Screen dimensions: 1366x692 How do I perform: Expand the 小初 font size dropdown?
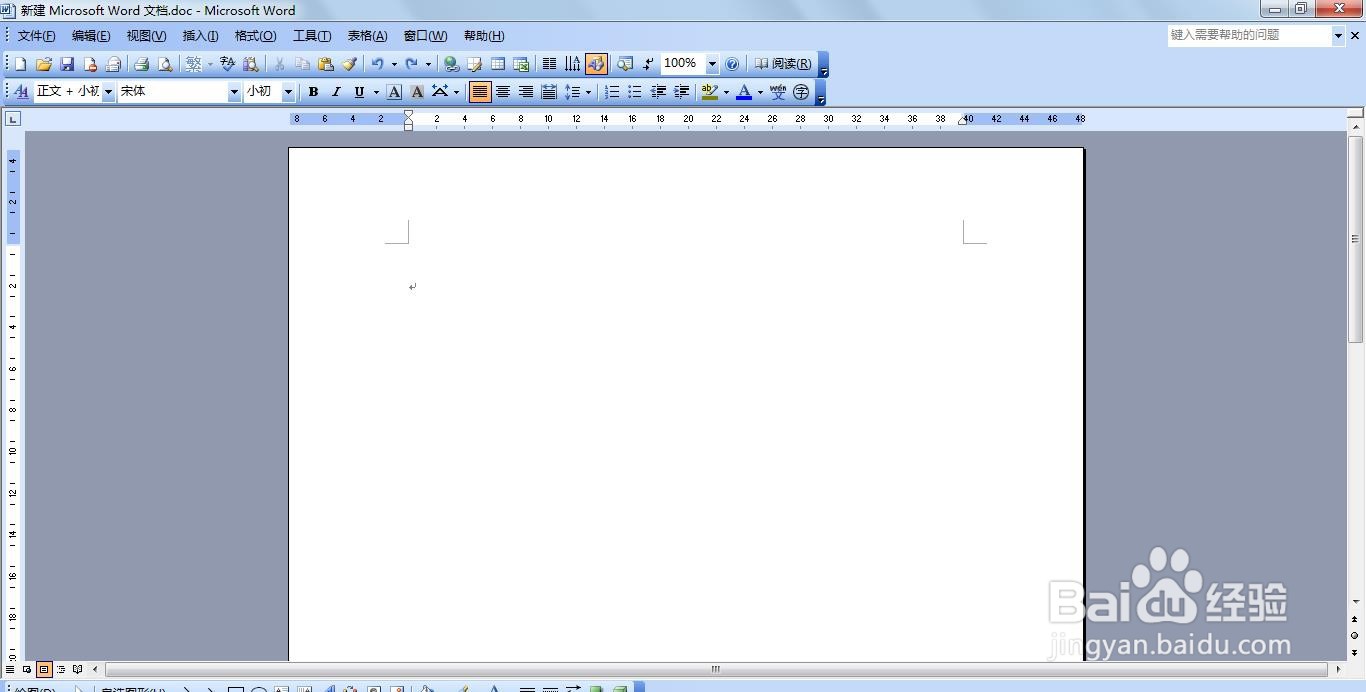(288, 92)
